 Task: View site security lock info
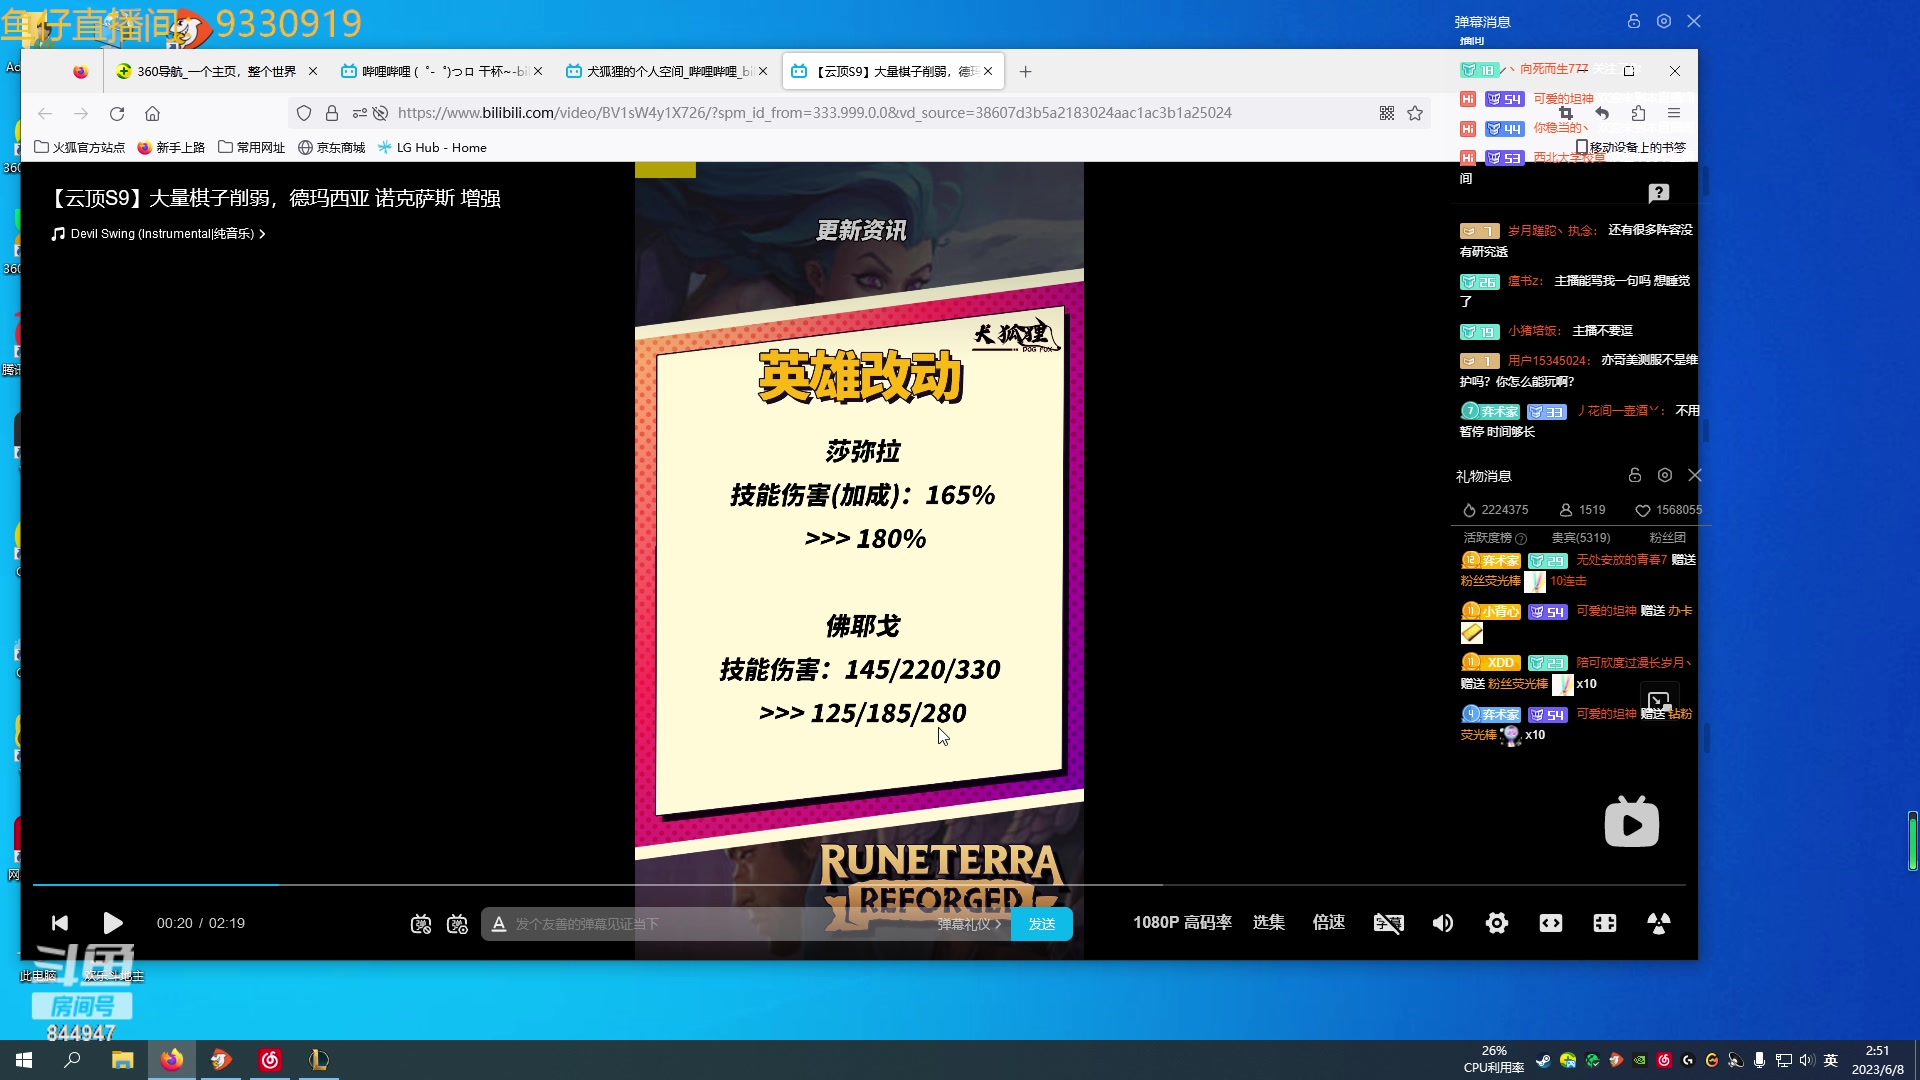click(x=332, y=113)
